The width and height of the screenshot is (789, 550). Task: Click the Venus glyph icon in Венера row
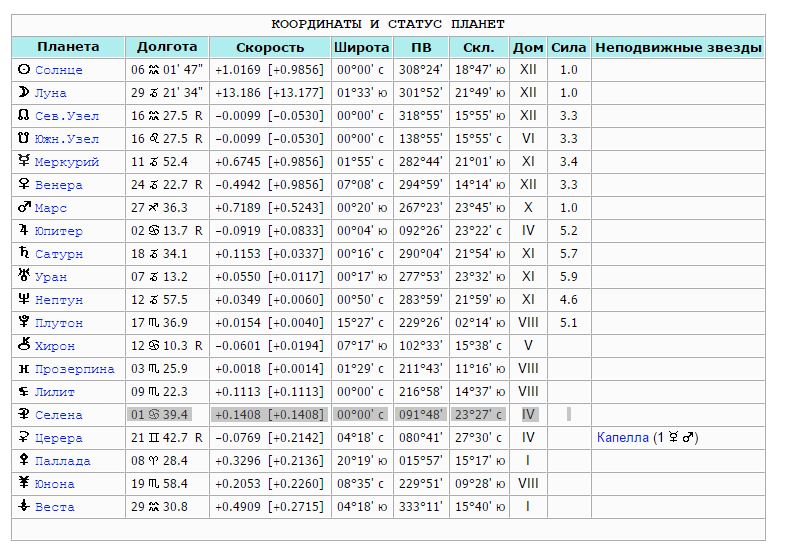[24, 185]
